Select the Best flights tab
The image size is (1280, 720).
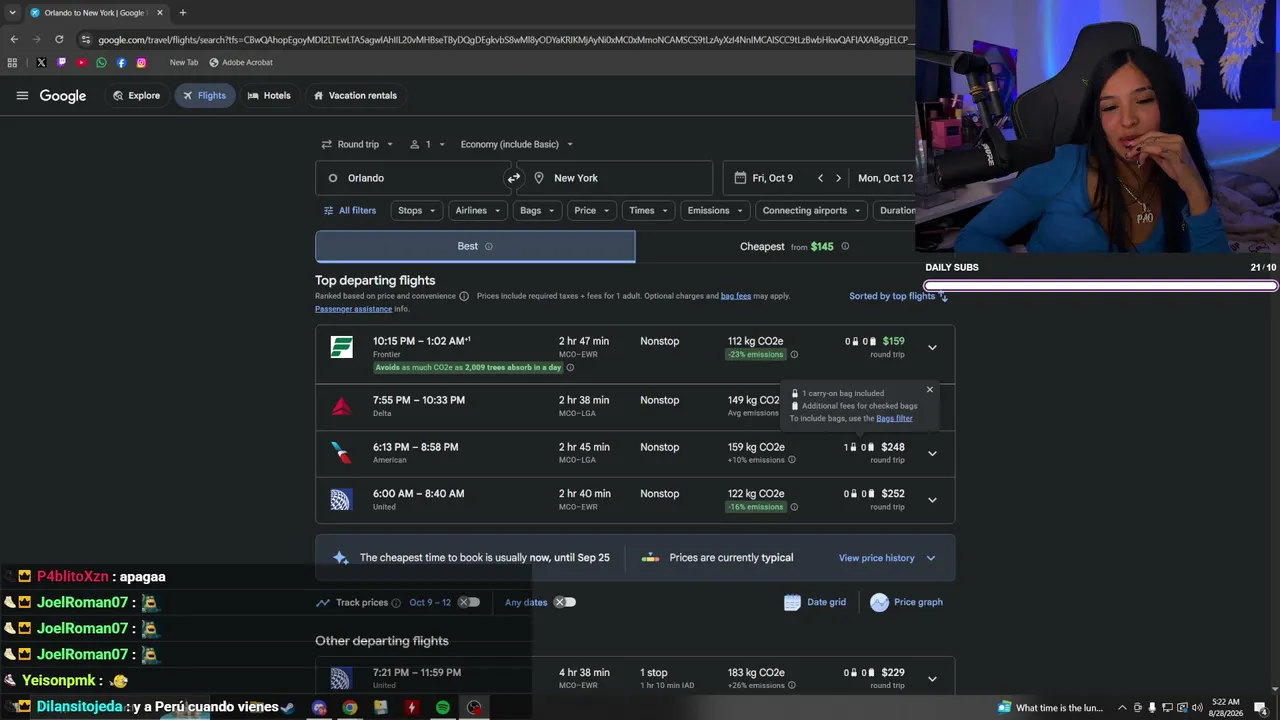pos(475,246)
